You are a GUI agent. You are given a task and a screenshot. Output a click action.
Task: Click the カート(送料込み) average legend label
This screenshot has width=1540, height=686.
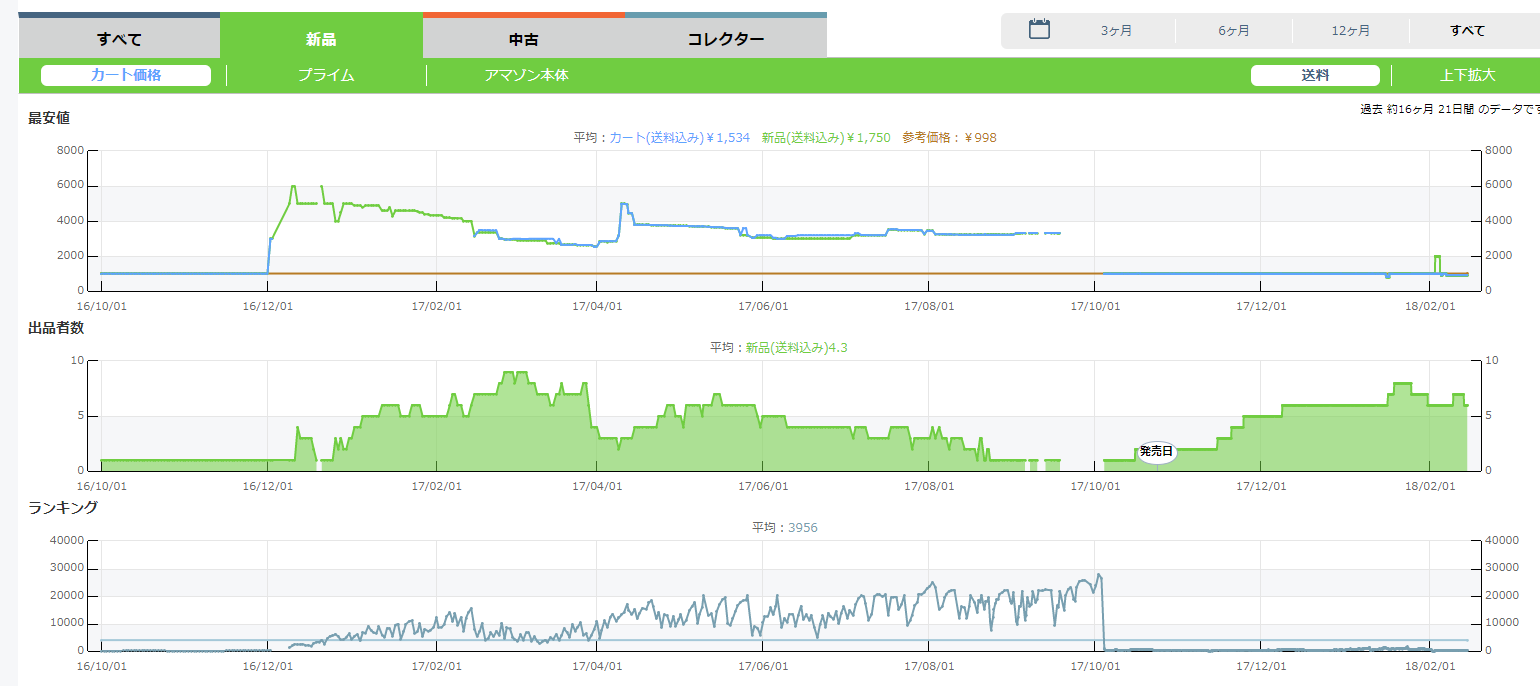click(679, 138)
